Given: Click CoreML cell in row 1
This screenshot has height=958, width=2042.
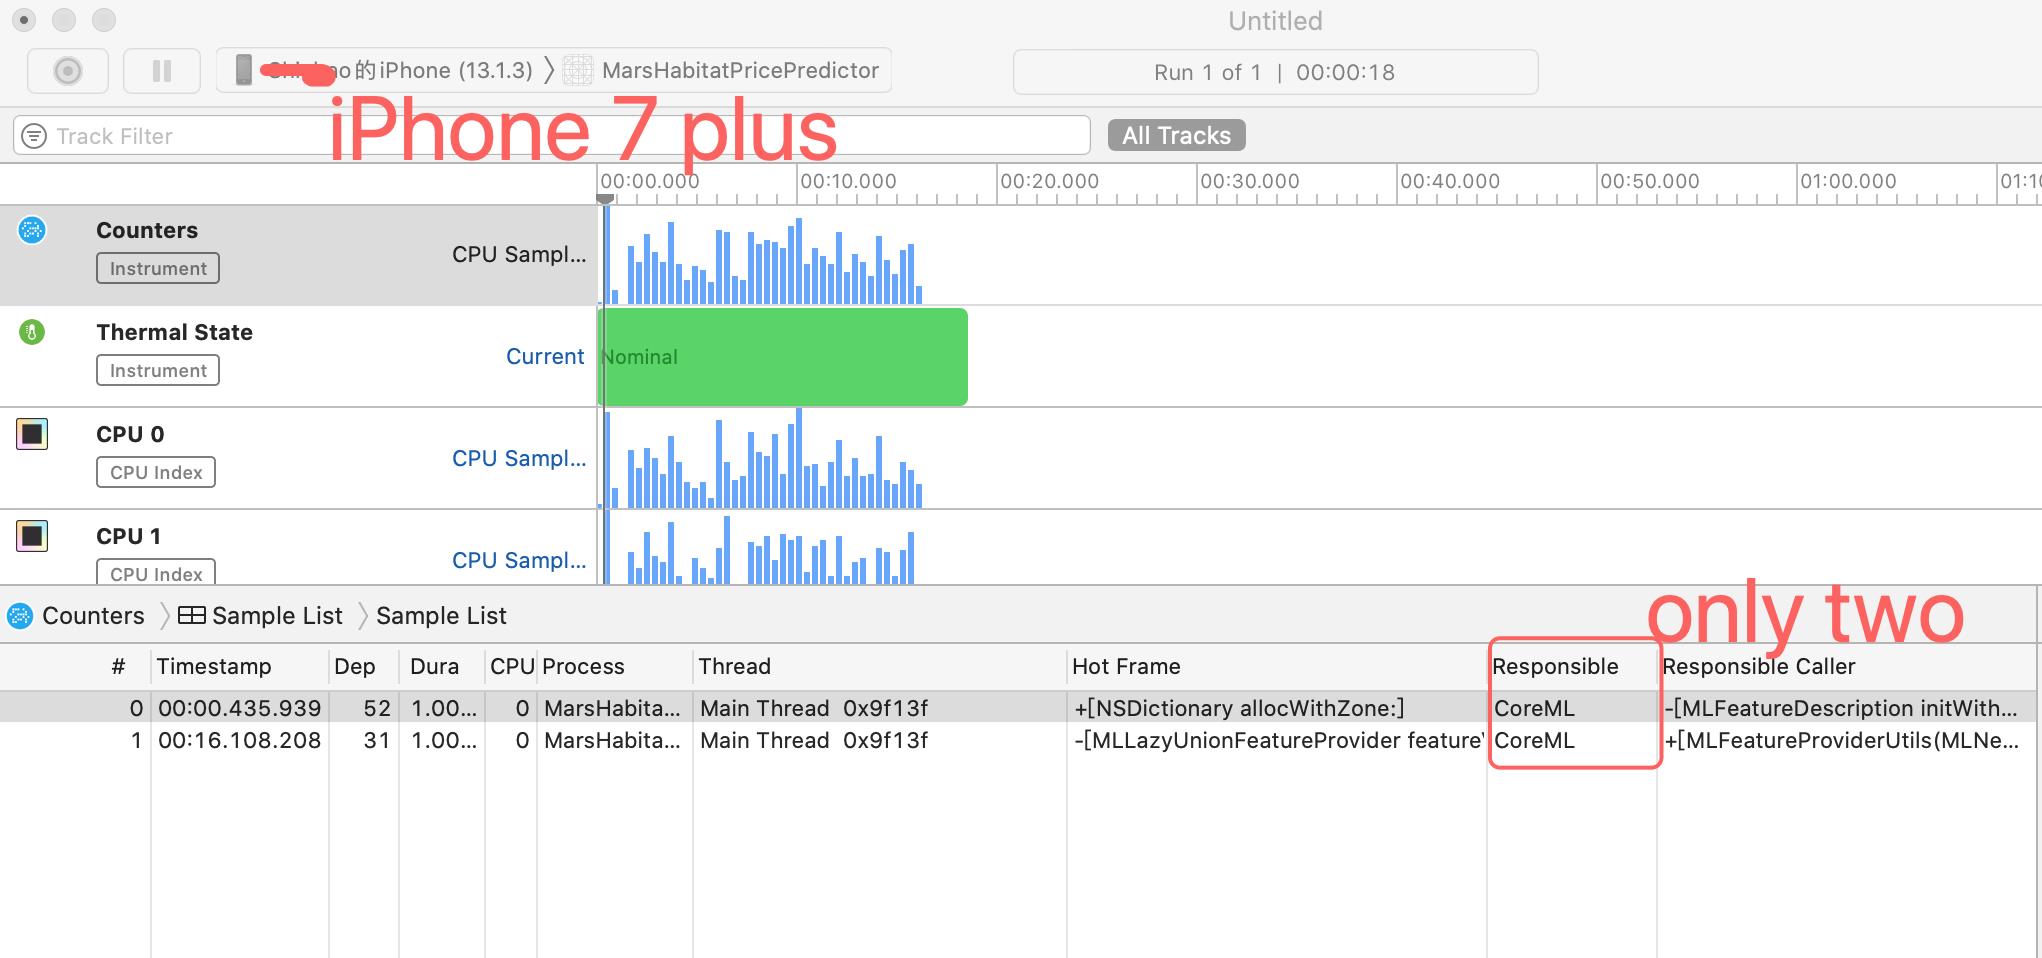Looking at the screenshot, I should 1534,740.
